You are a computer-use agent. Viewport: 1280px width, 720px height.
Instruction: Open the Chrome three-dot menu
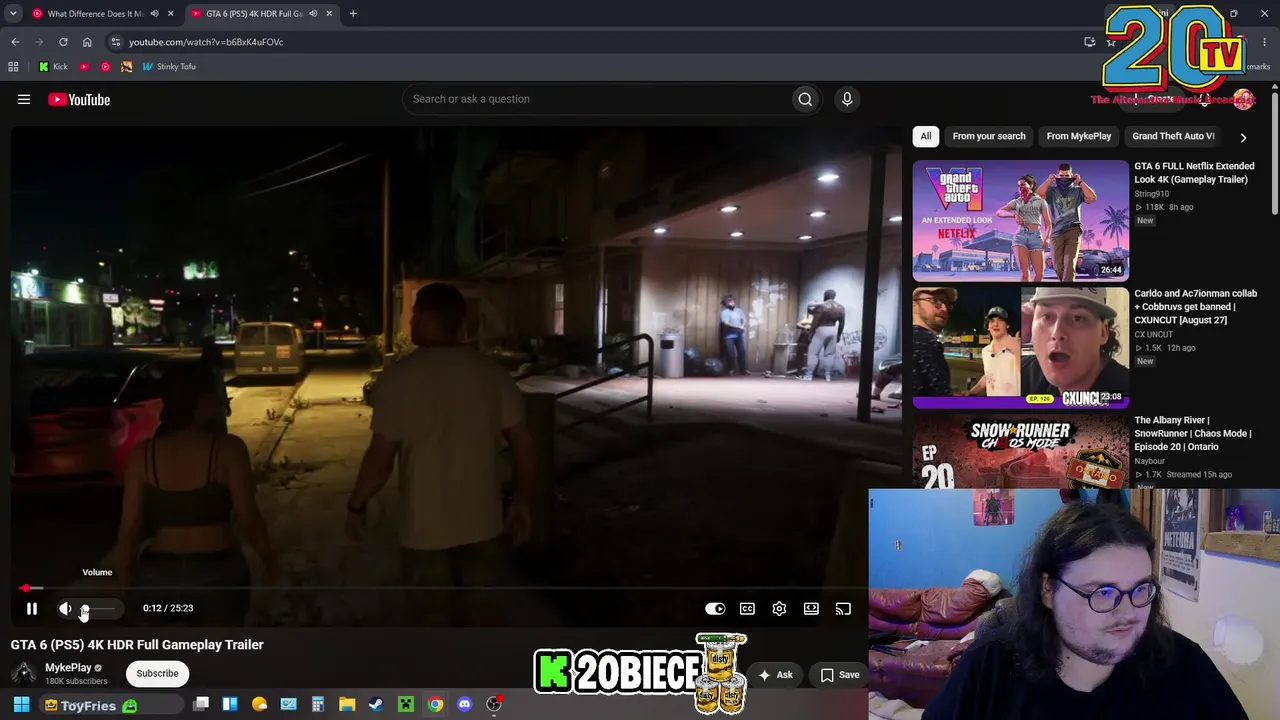click(x=1264, y=42)
